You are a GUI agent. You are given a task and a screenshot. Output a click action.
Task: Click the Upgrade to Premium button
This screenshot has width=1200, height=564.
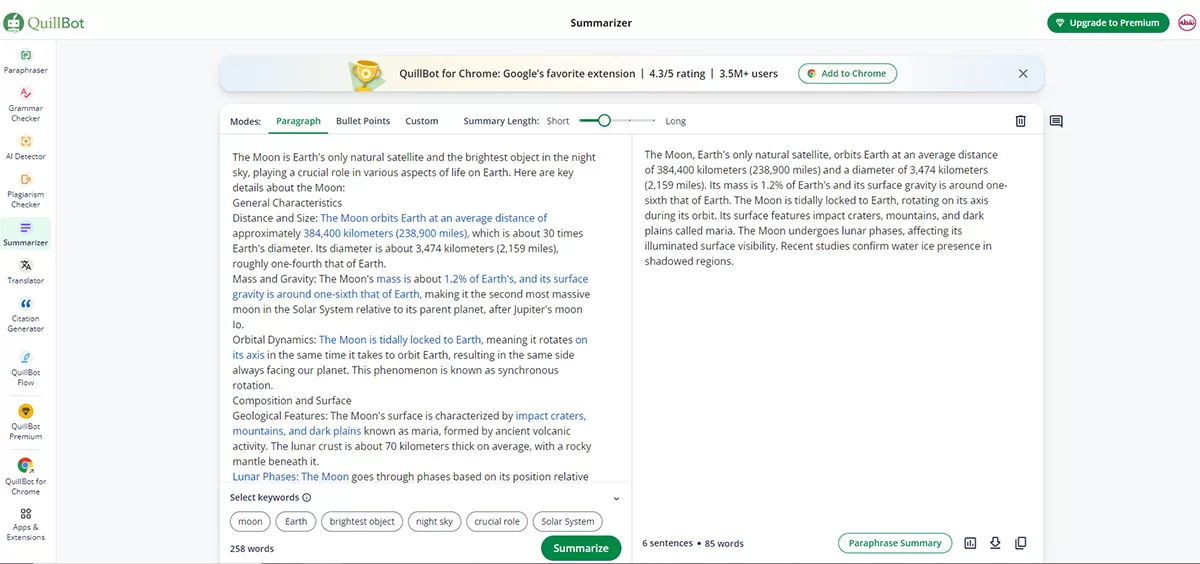[1108, 22]
